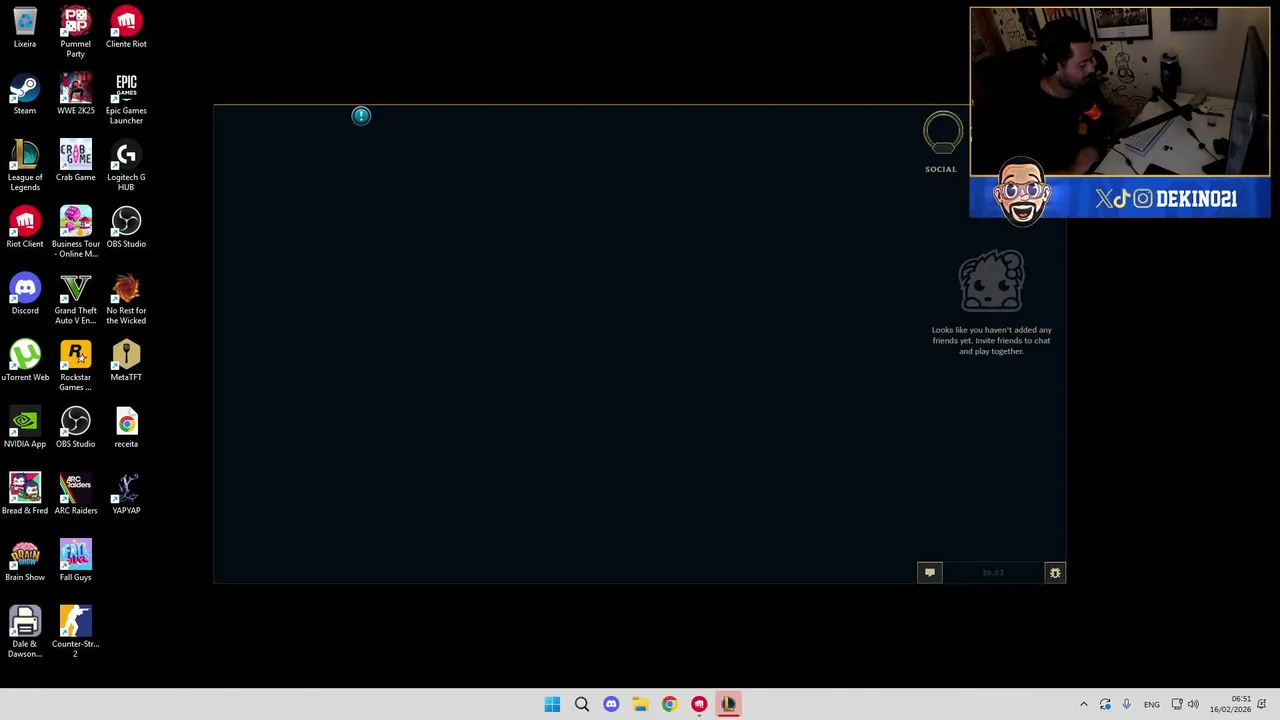
Task: Select Business Tour desktop shortcut
Action: (x=75, y=232)
